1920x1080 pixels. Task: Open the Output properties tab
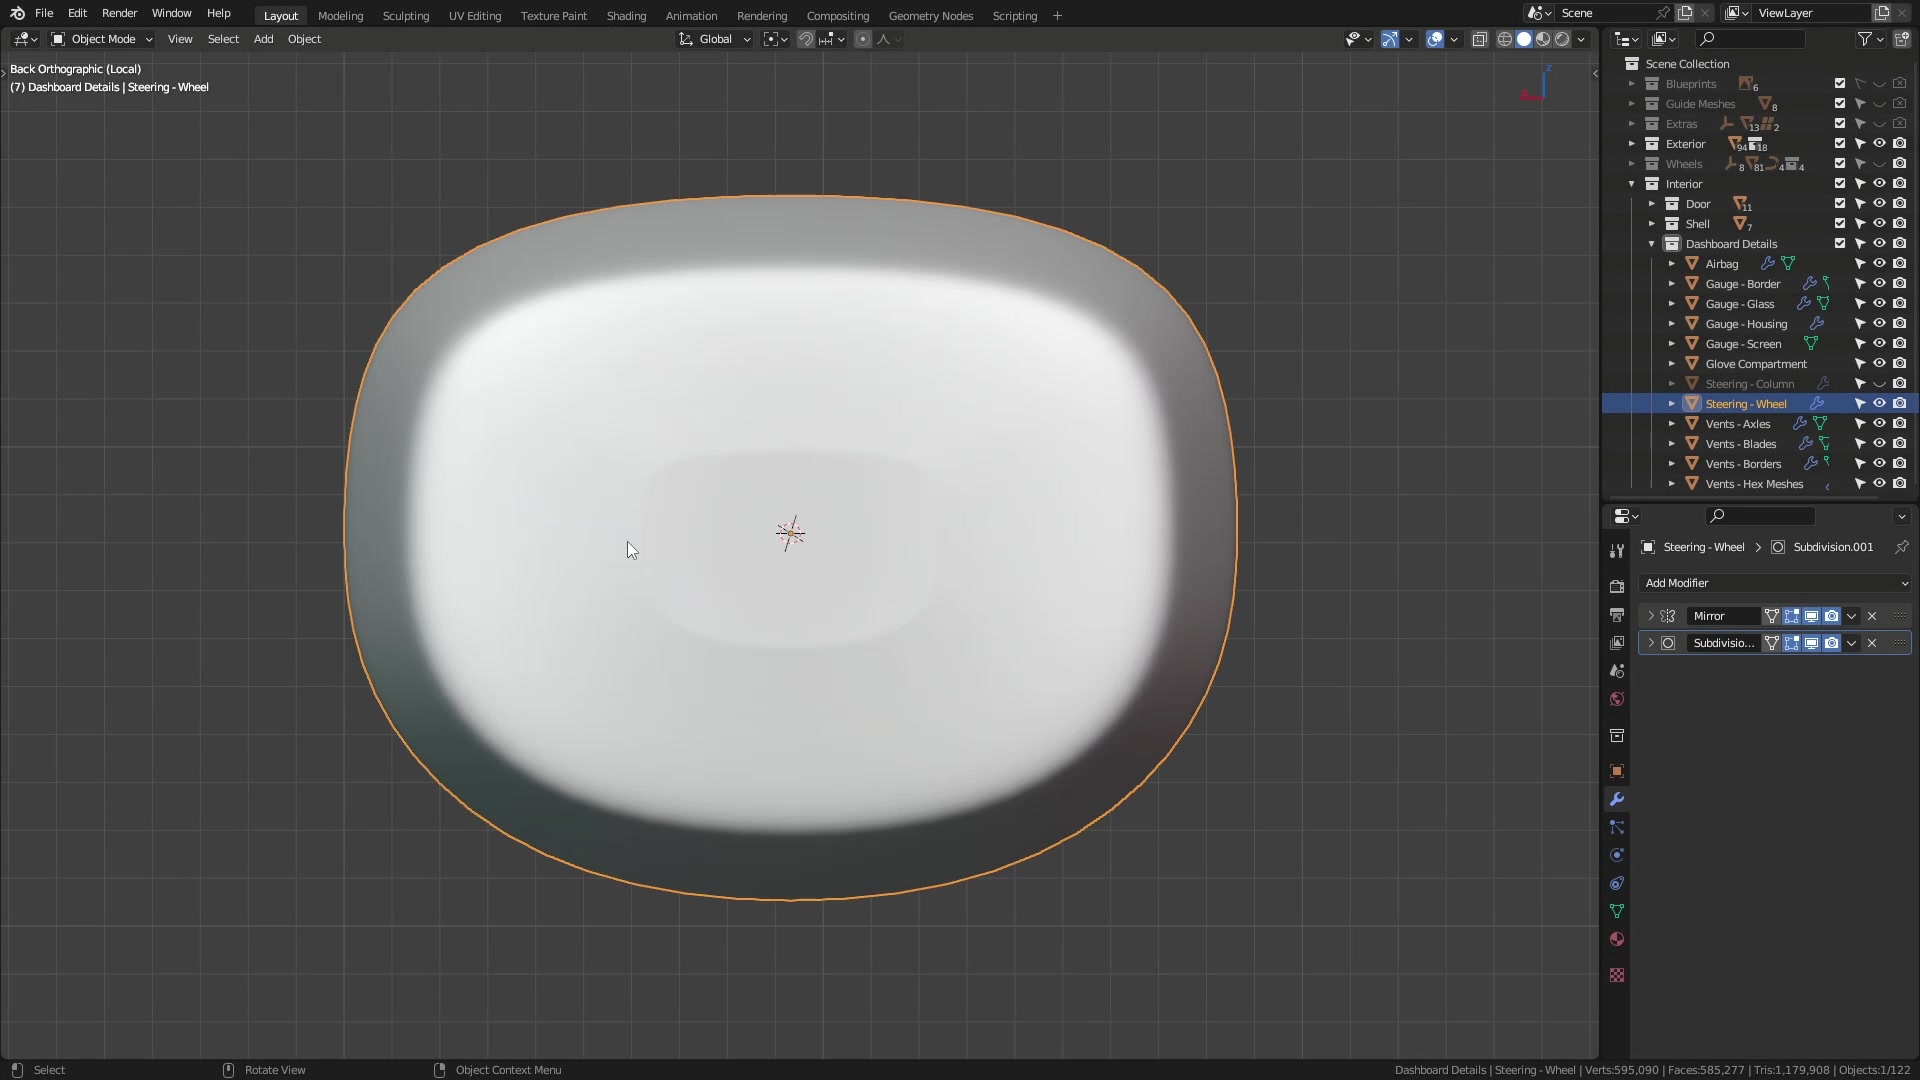[x=1617, y=615]
